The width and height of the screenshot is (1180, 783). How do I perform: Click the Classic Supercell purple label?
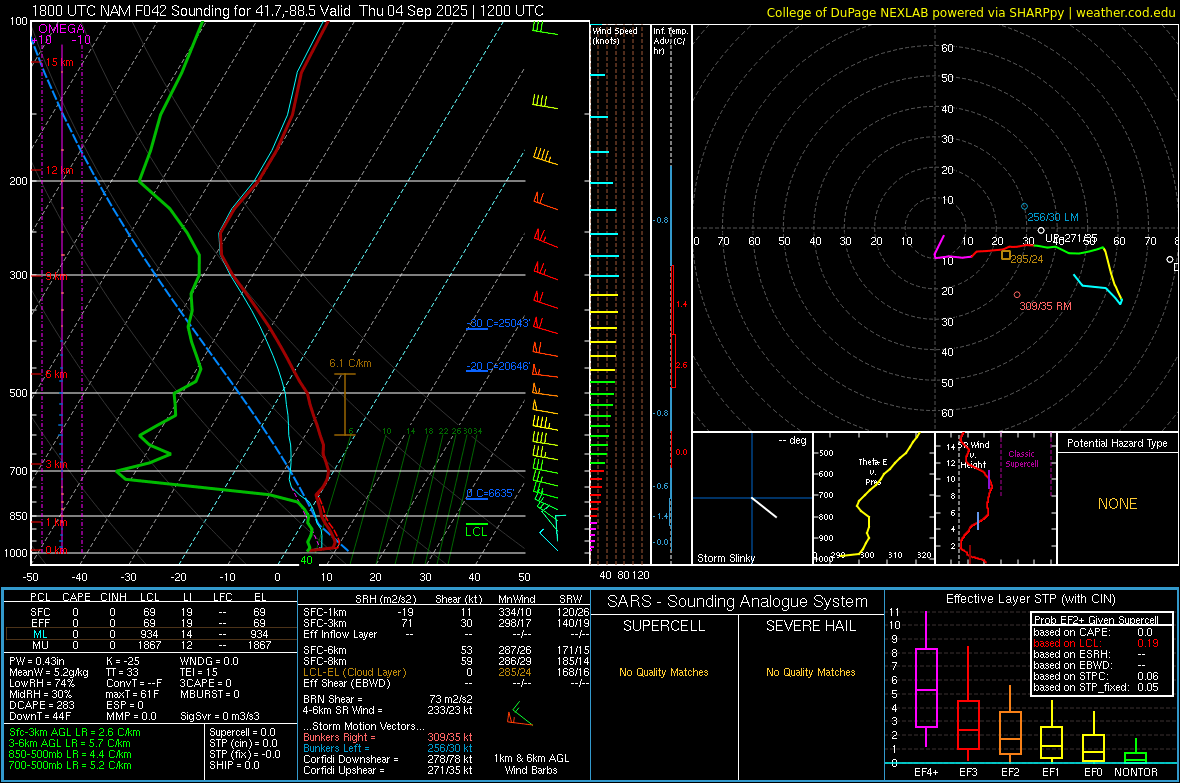pyautogui.click(x=1022, y=459)
